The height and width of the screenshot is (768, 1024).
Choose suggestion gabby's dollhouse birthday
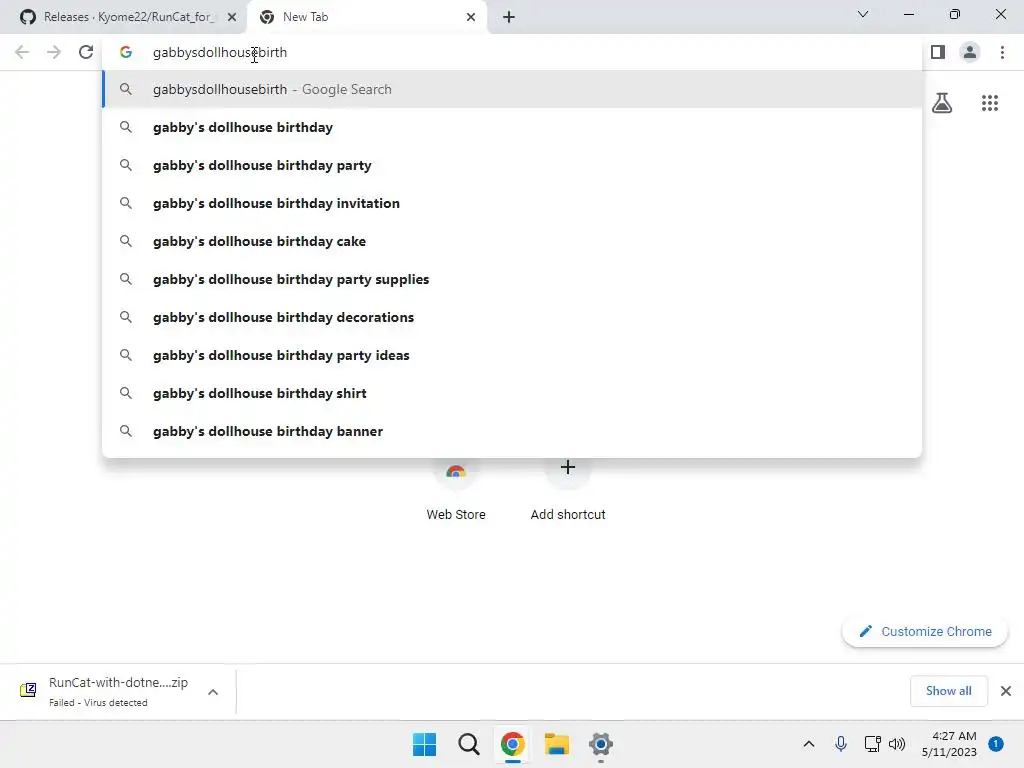click(x=512, y=127)
